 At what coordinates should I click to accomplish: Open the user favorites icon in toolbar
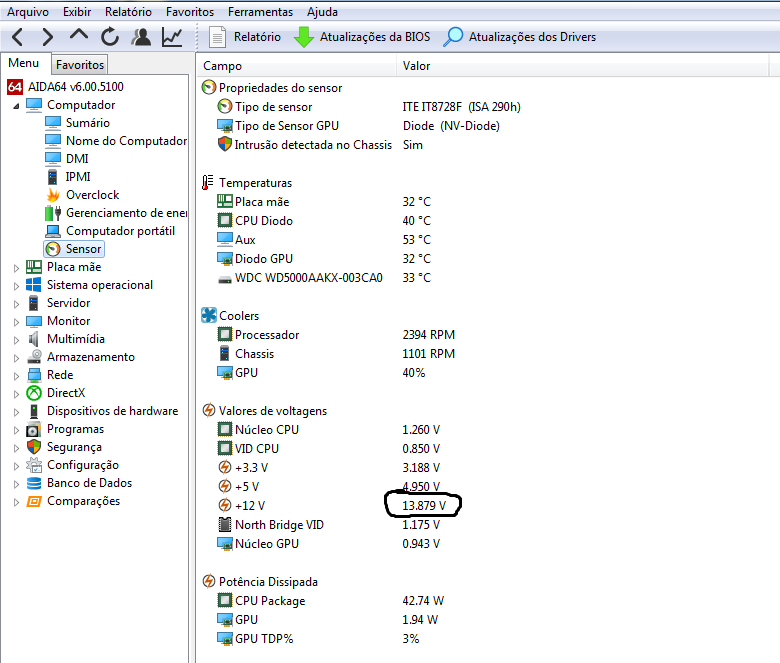pos(141,37)
